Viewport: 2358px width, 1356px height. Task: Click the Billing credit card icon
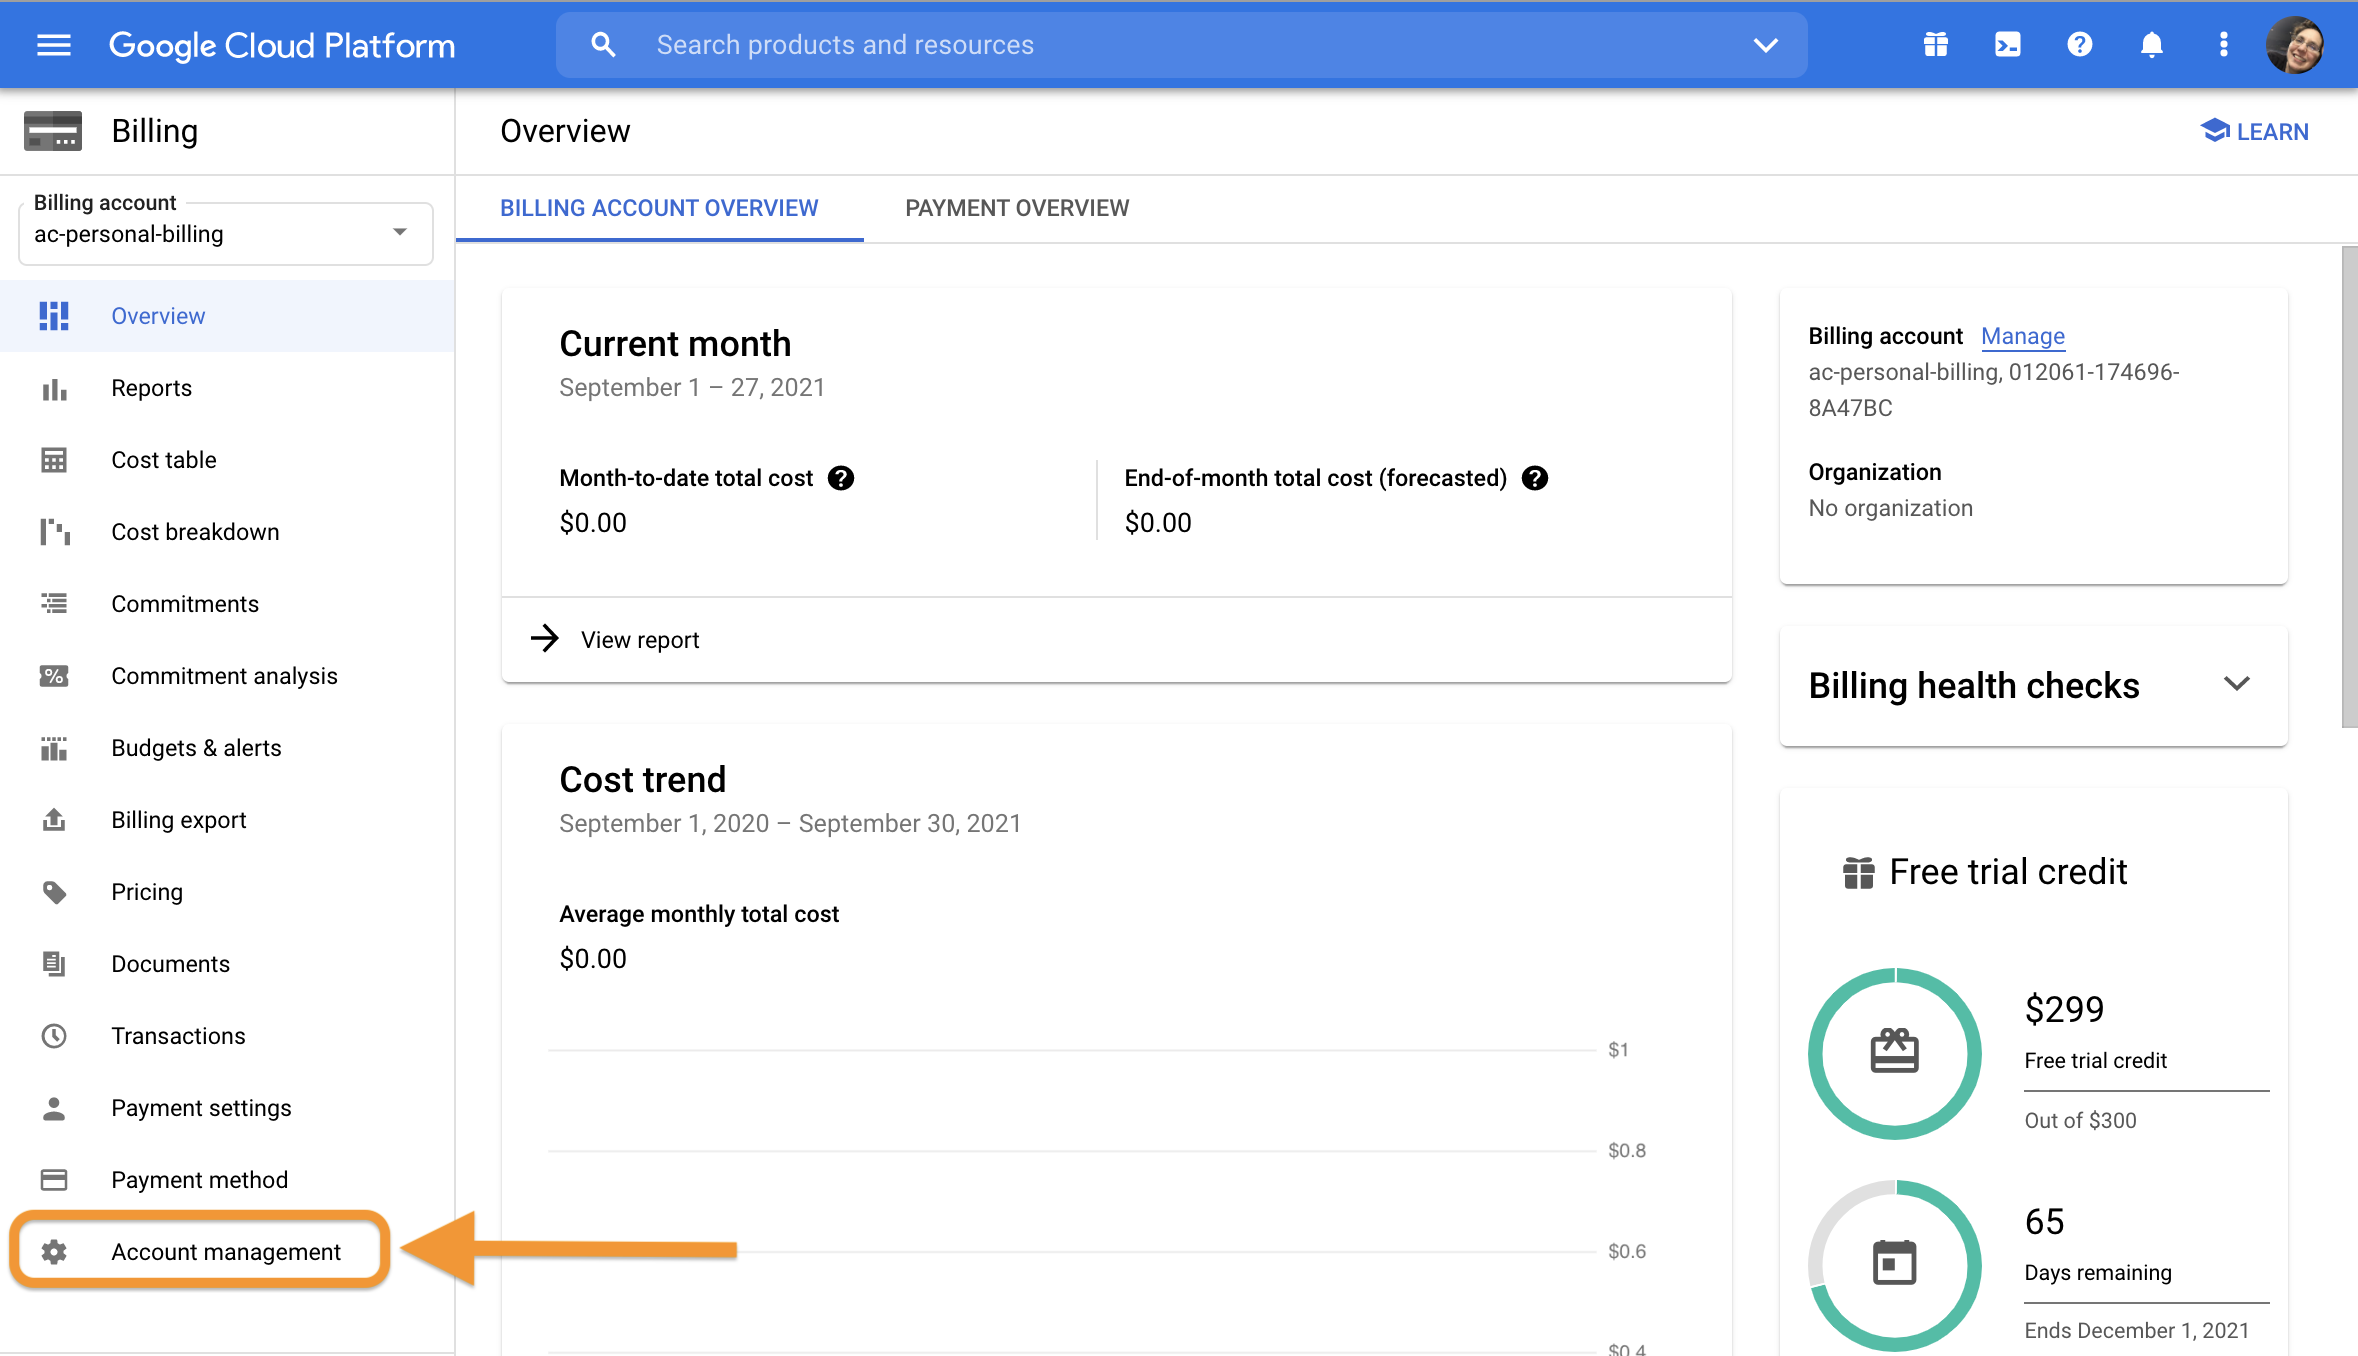(x=53, y=131)
